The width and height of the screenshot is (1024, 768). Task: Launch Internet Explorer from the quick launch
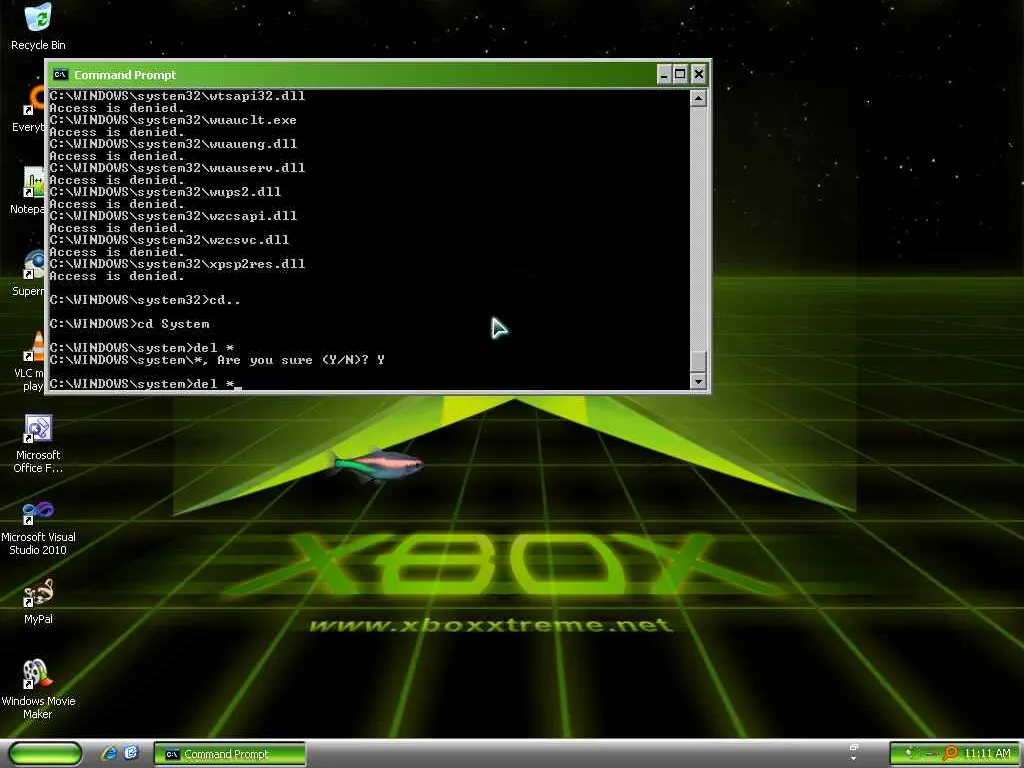(109, 754)
